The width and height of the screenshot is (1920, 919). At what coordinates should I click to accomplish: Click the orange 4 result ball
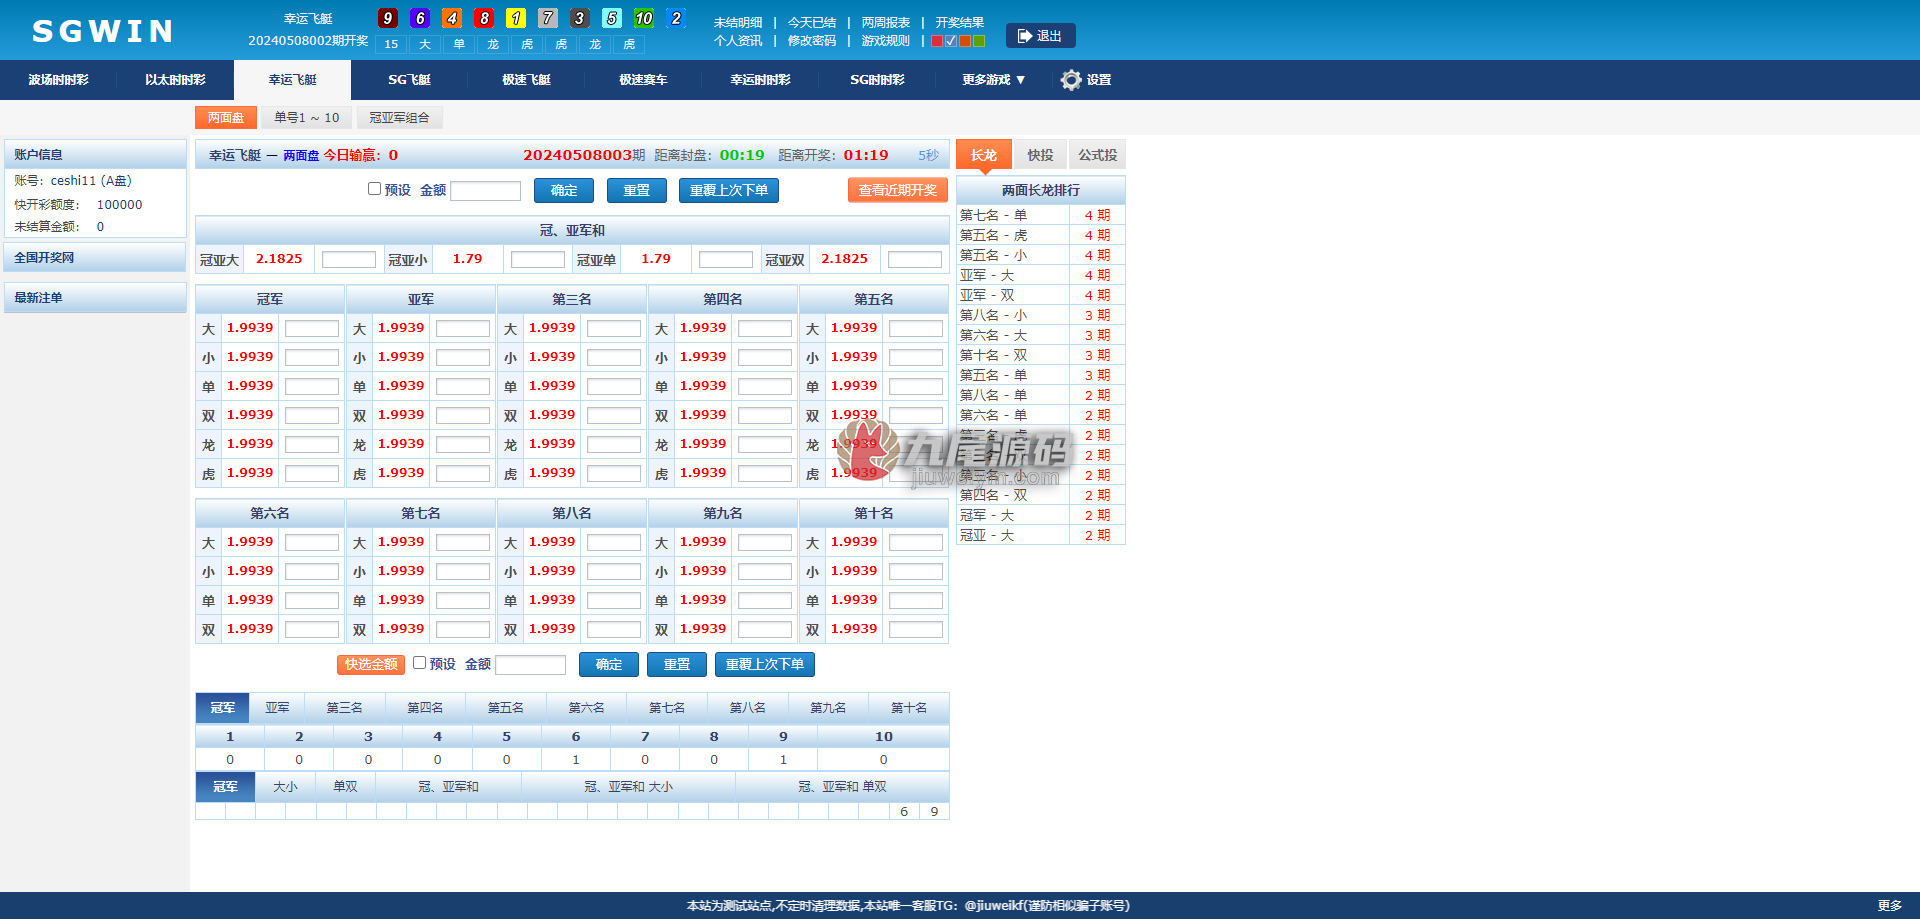[452, 18]
